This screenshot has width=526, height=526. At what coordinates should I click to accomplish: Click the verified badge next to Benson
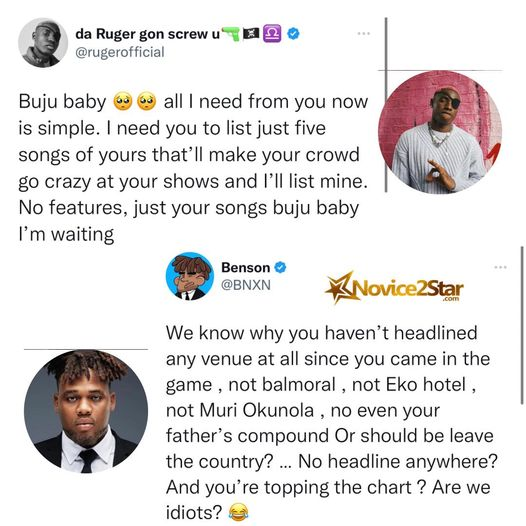coord(280,267)
